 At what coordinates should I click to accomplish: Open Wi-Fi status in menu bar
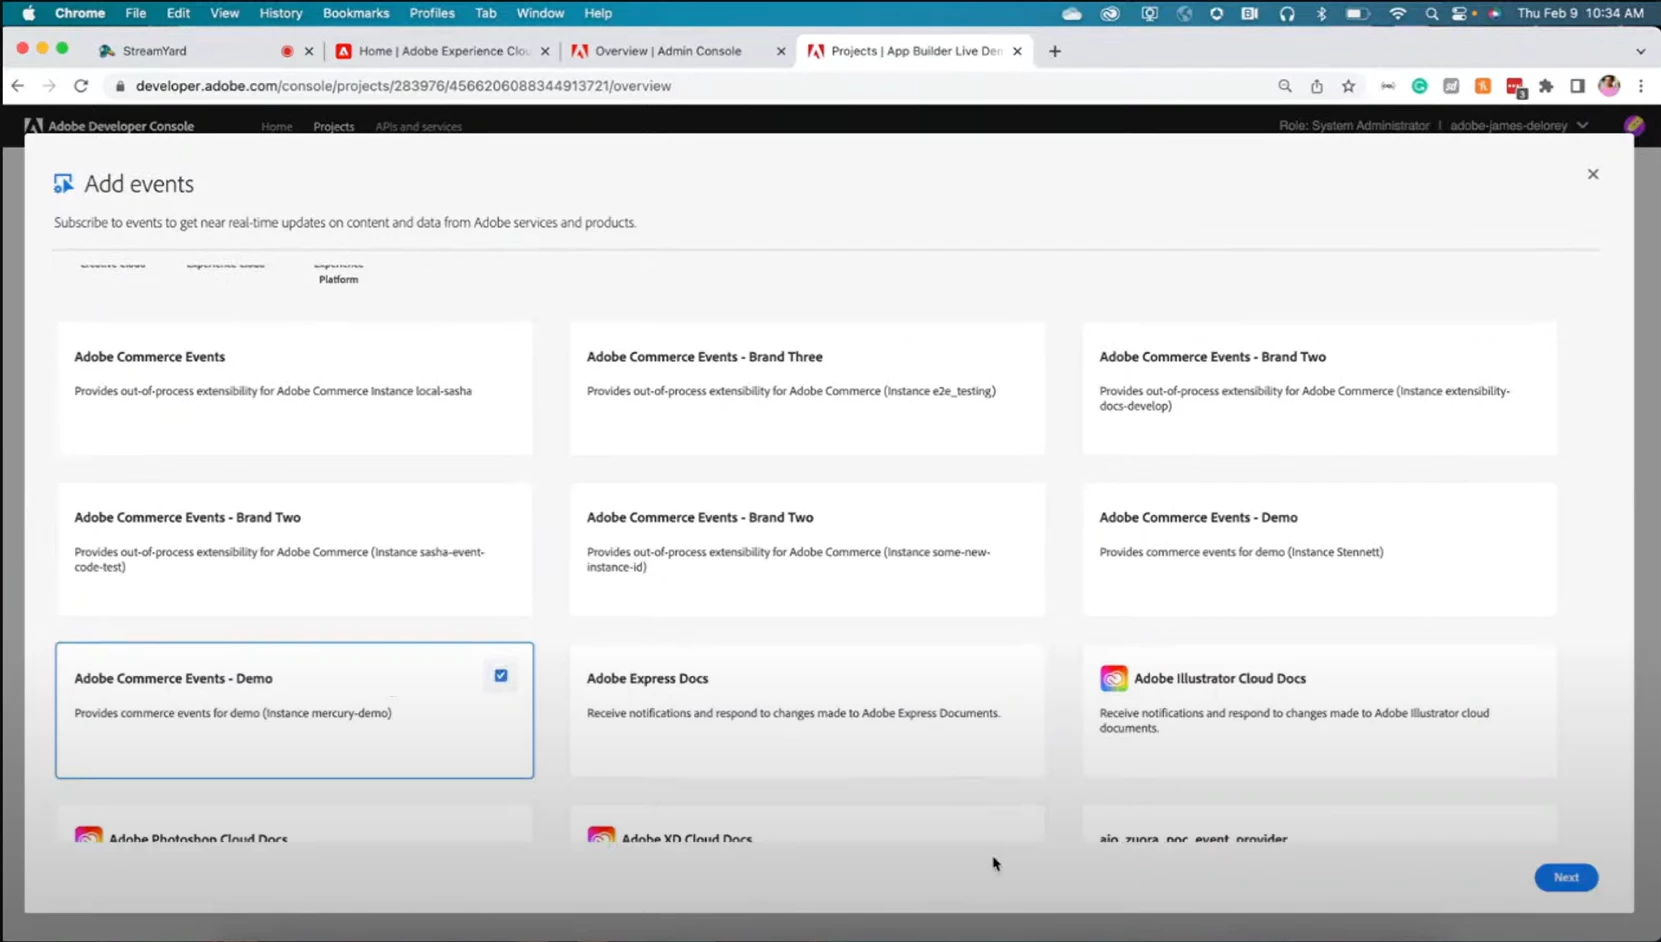click(x=1398, y=13)
